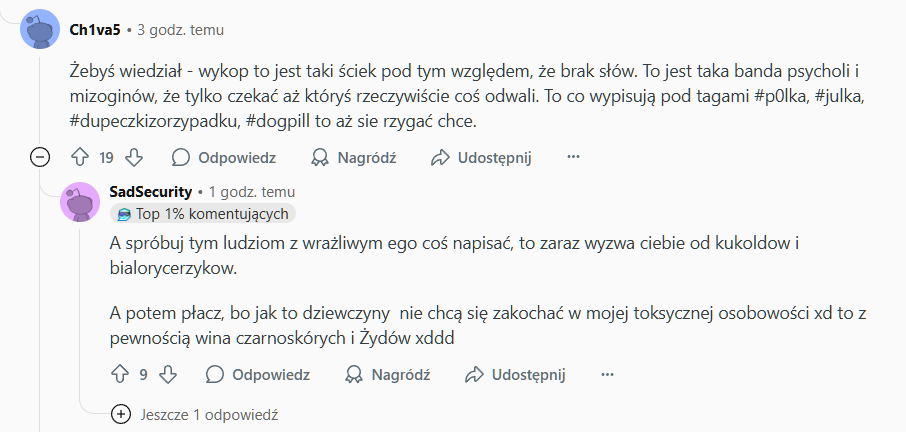Click the "3 godz. temu" comment timestamp
The width and height of the screenshot is (906, 432).
pyautogui.click(x=180, y=30)
